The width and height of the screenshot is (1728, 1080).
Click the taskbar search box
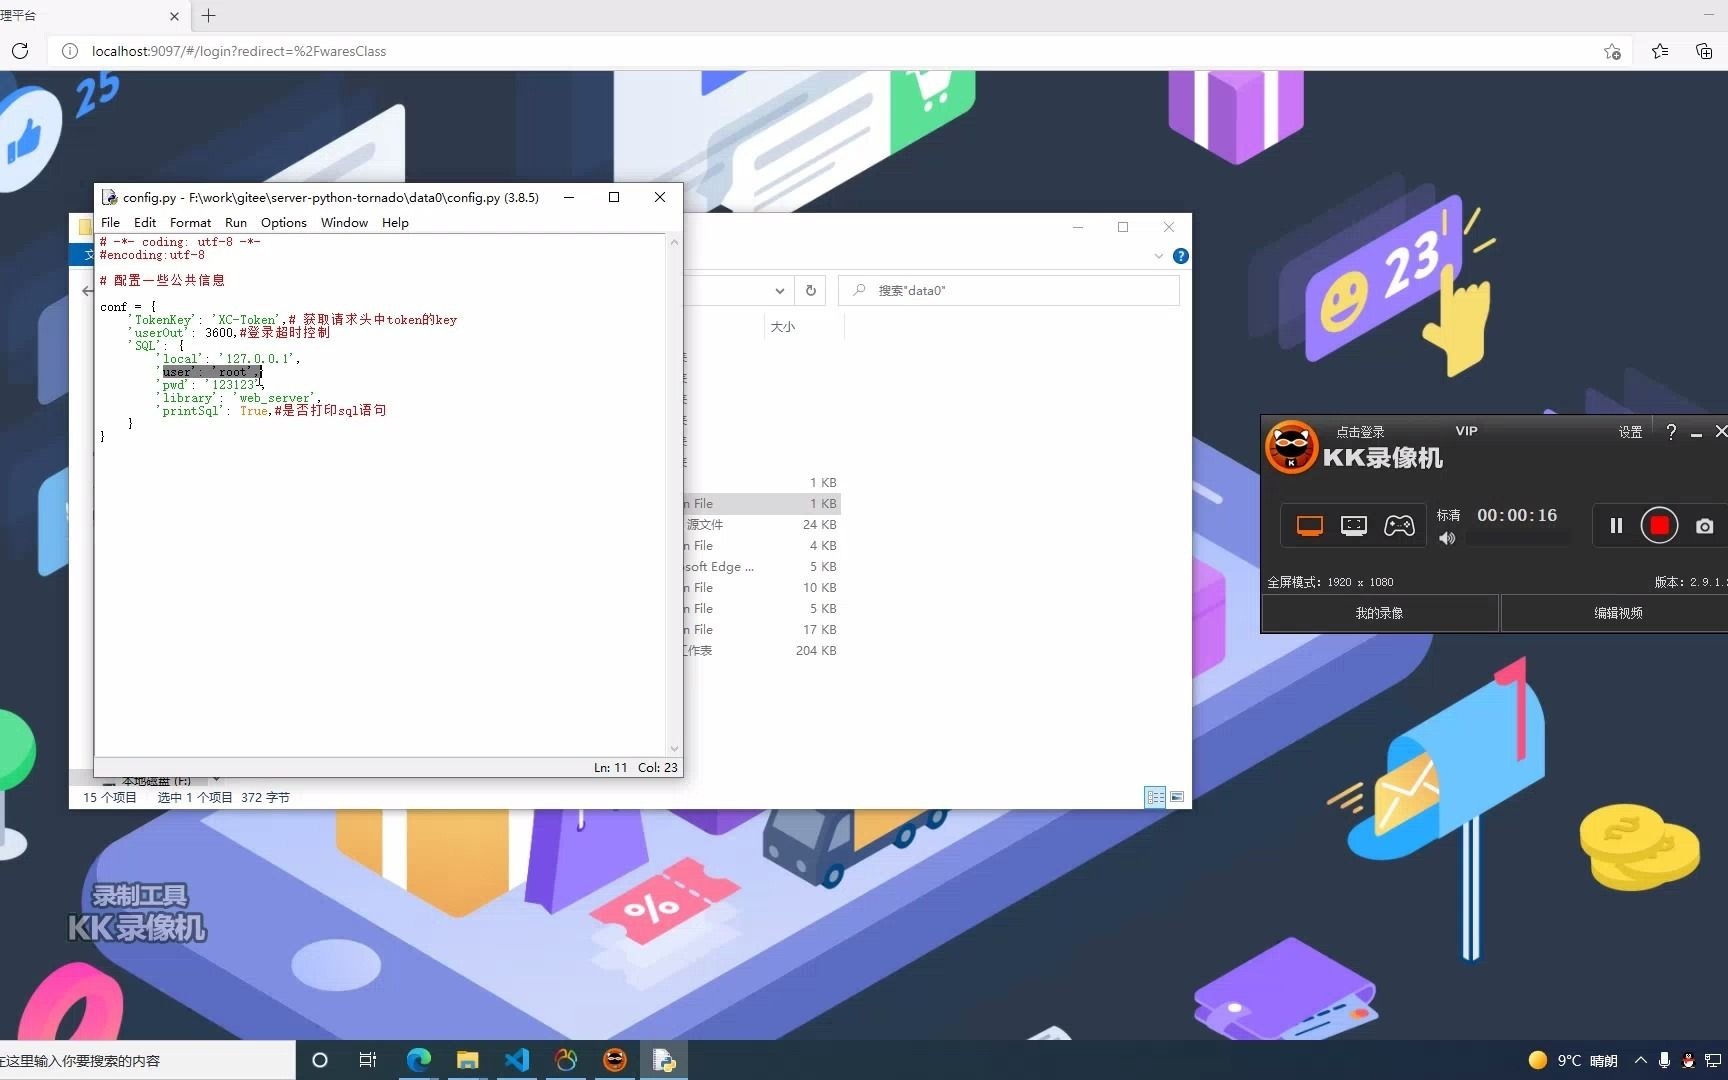(147, 1060)
